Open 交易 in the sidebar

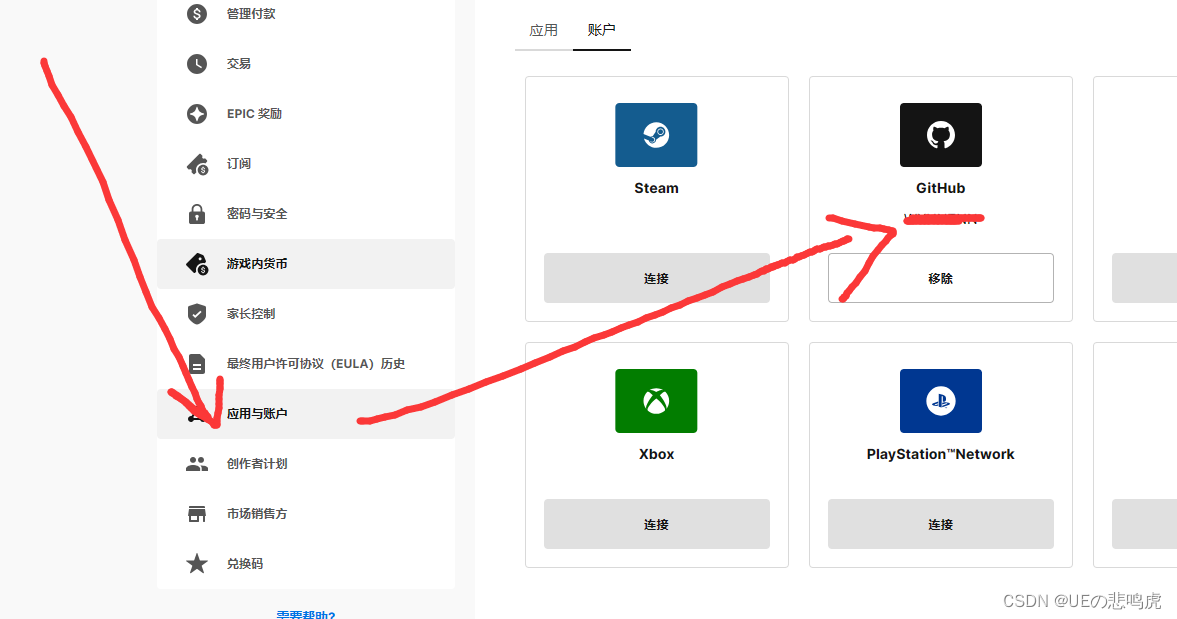point(306,64)
